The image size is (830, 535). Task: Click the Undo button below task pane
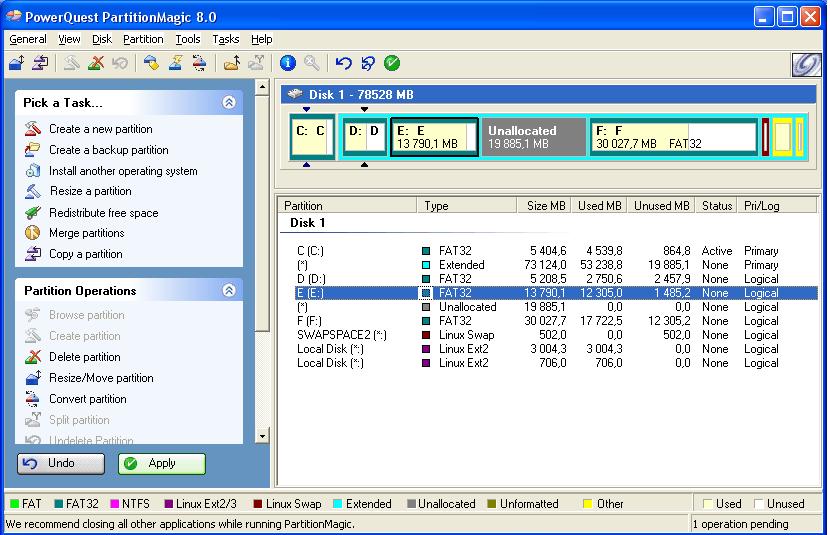coord(61,464)
